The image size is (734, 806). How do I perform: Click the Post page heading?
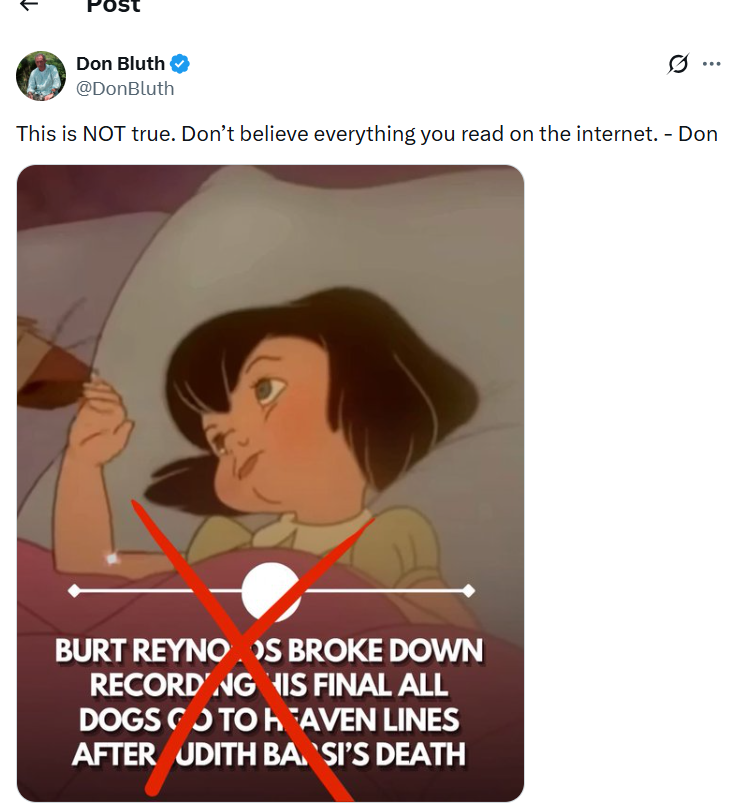(x=113, y=6)
